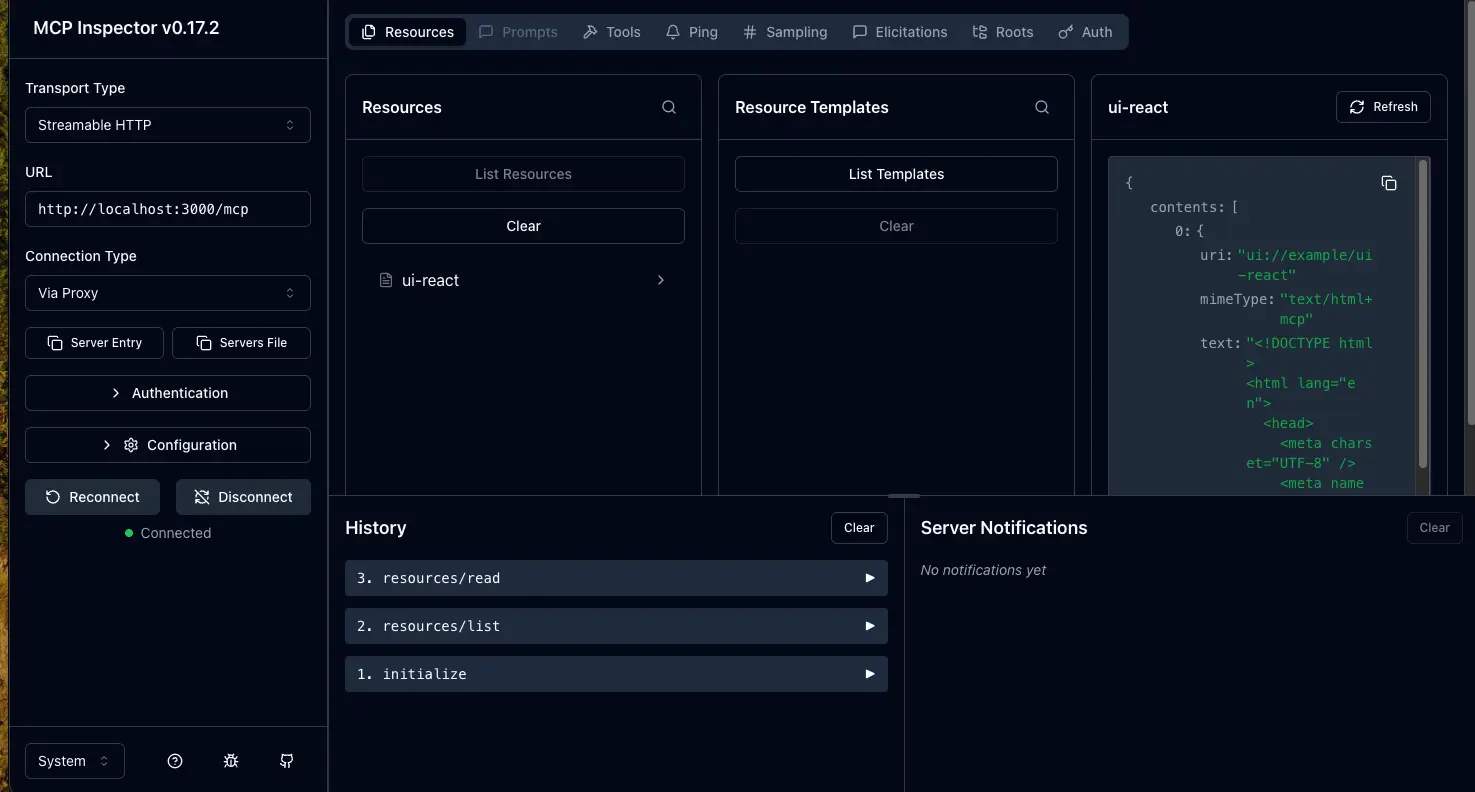The image size is (1475, 792).
Task: Click the ui-react panel heading
Action: (x=1138, y=107)
